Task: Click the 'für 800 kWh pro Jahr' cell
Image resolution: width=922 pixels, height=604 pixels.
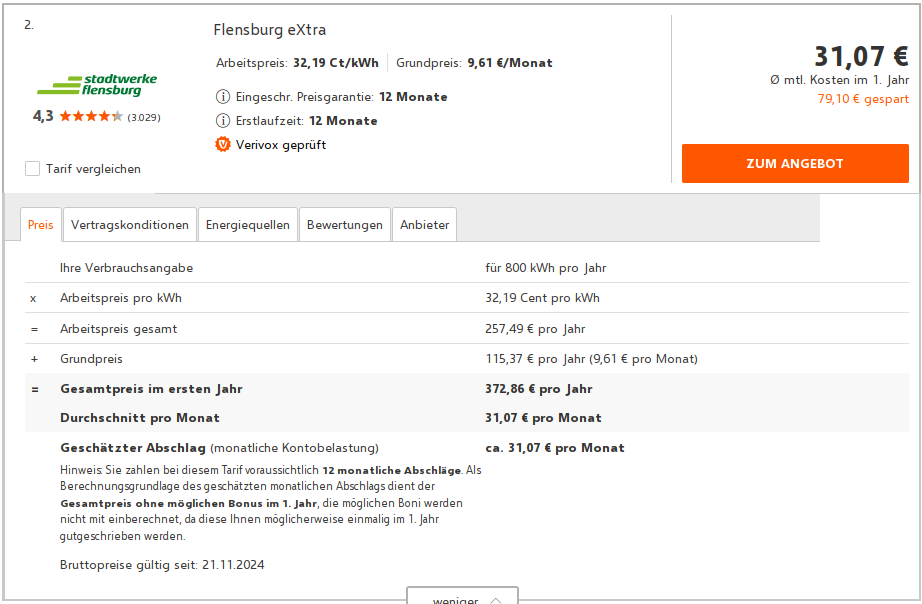Action: pos(546,268)
